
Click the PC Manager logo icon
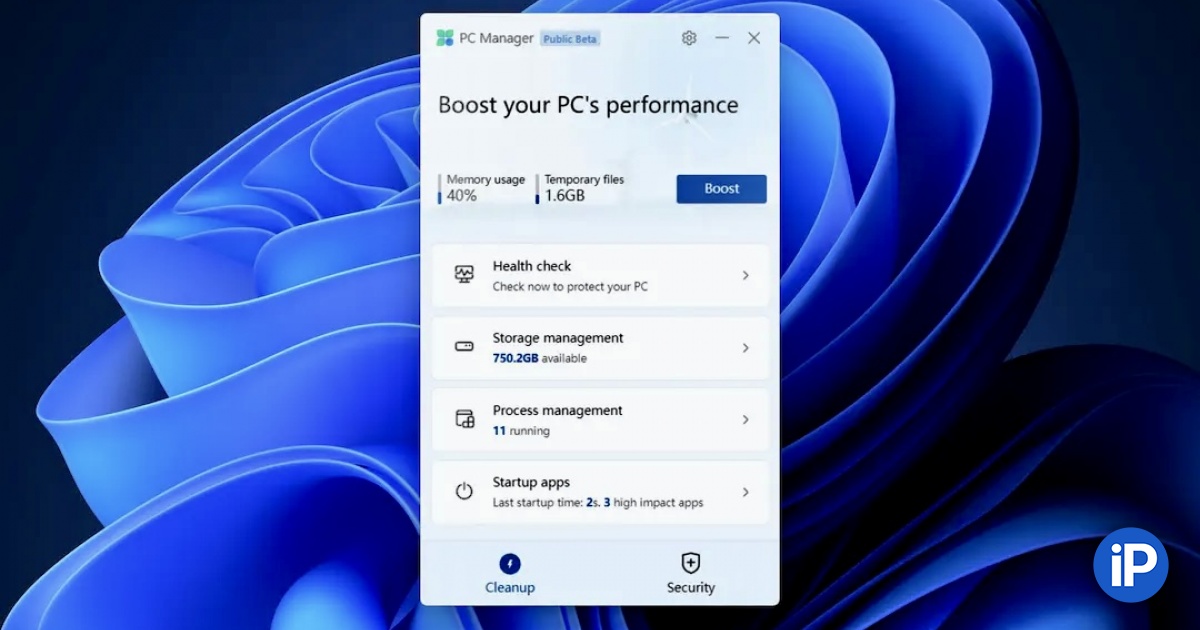[x=445, y=38]
